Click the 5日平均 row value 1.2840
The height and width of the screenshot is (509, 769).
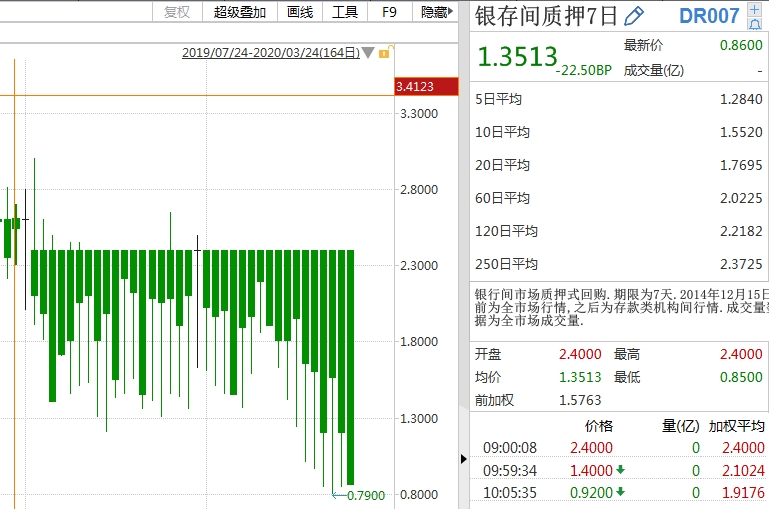pyautogui.click(x=741, y=99)
